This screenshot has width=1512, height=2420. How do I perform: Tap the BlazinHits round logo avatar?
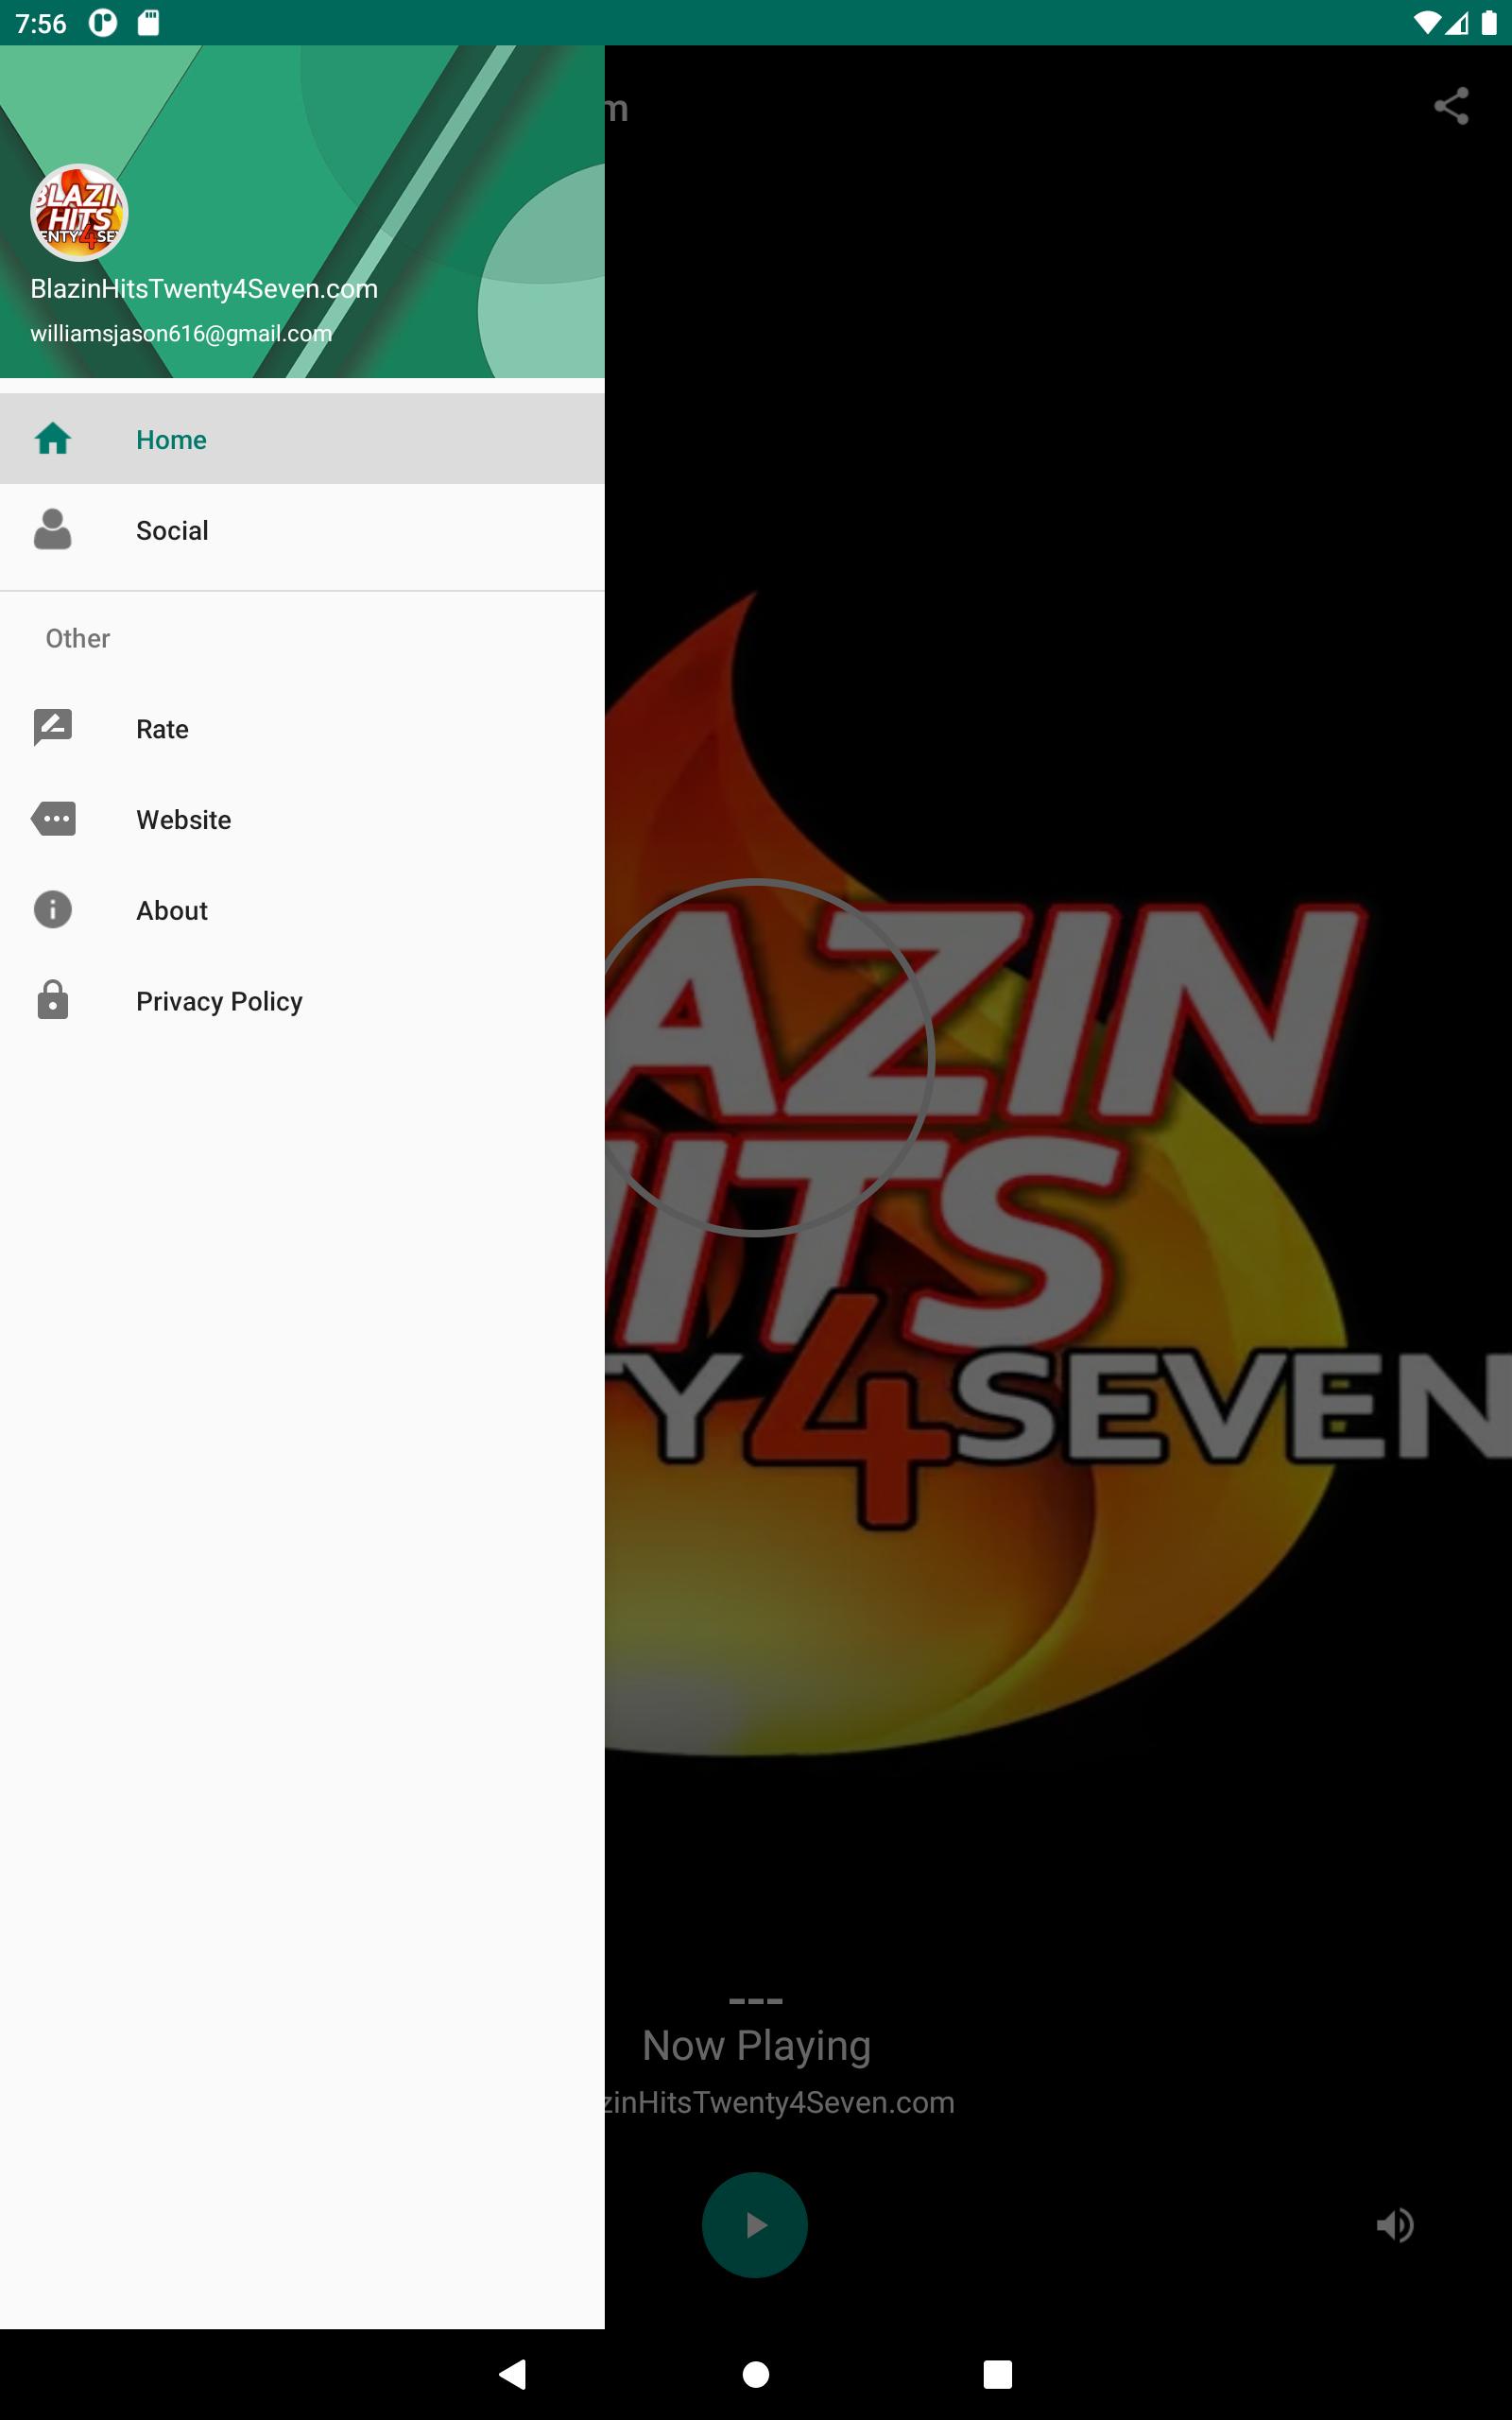(x=79, y=212)
